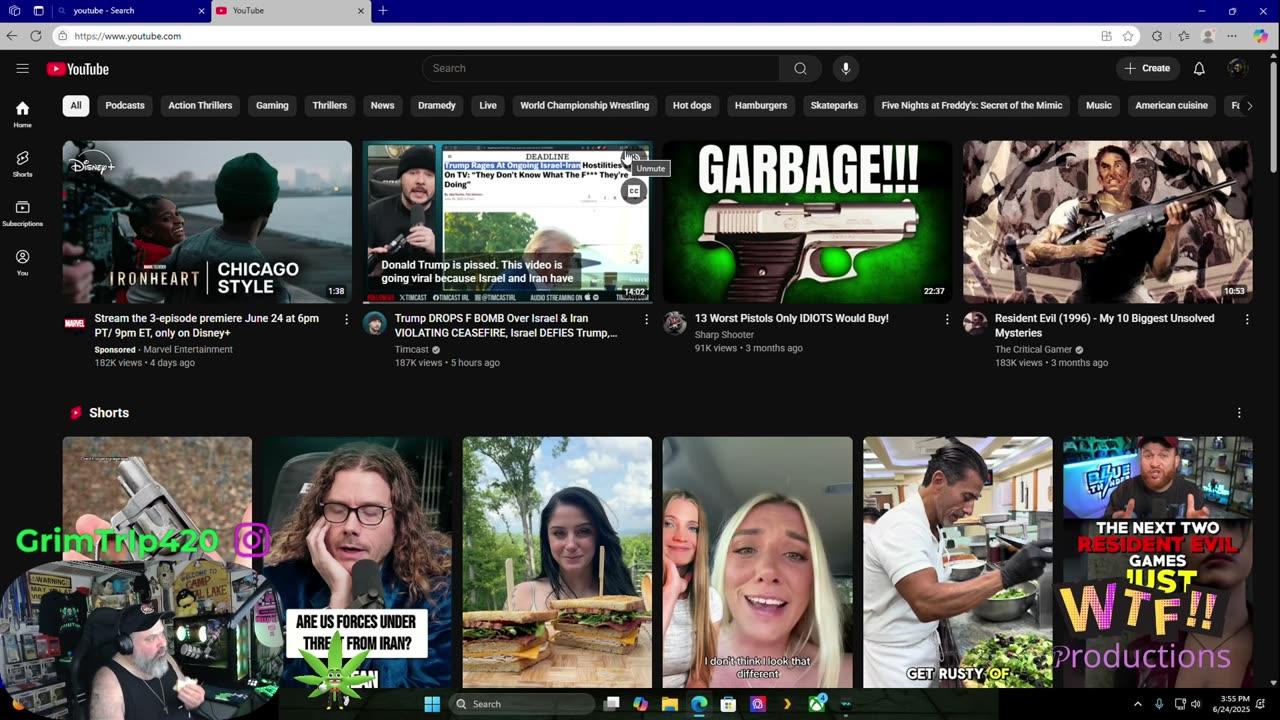
Task: Open the Edge tab actions menu icon
Action: coord(38,11)
